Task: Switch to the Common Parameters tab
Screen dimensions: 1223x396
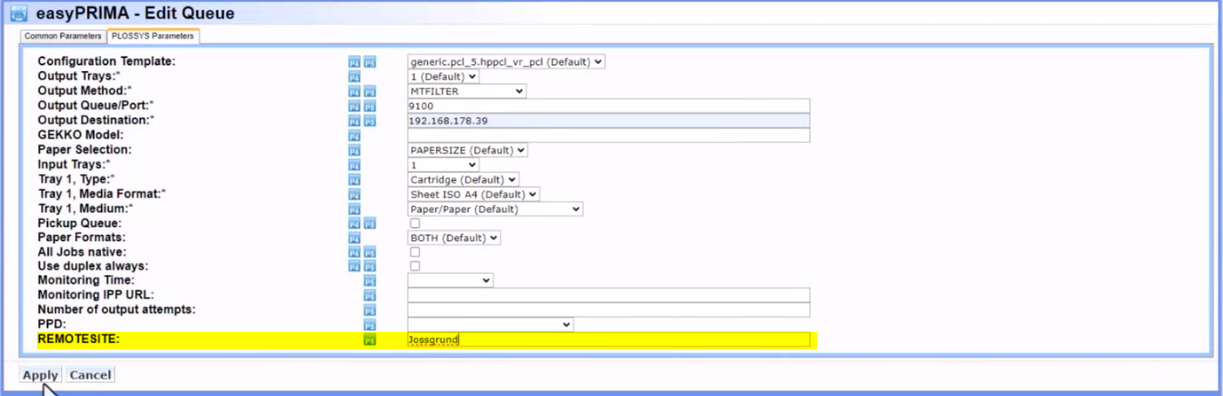Action: coord(63,36)
